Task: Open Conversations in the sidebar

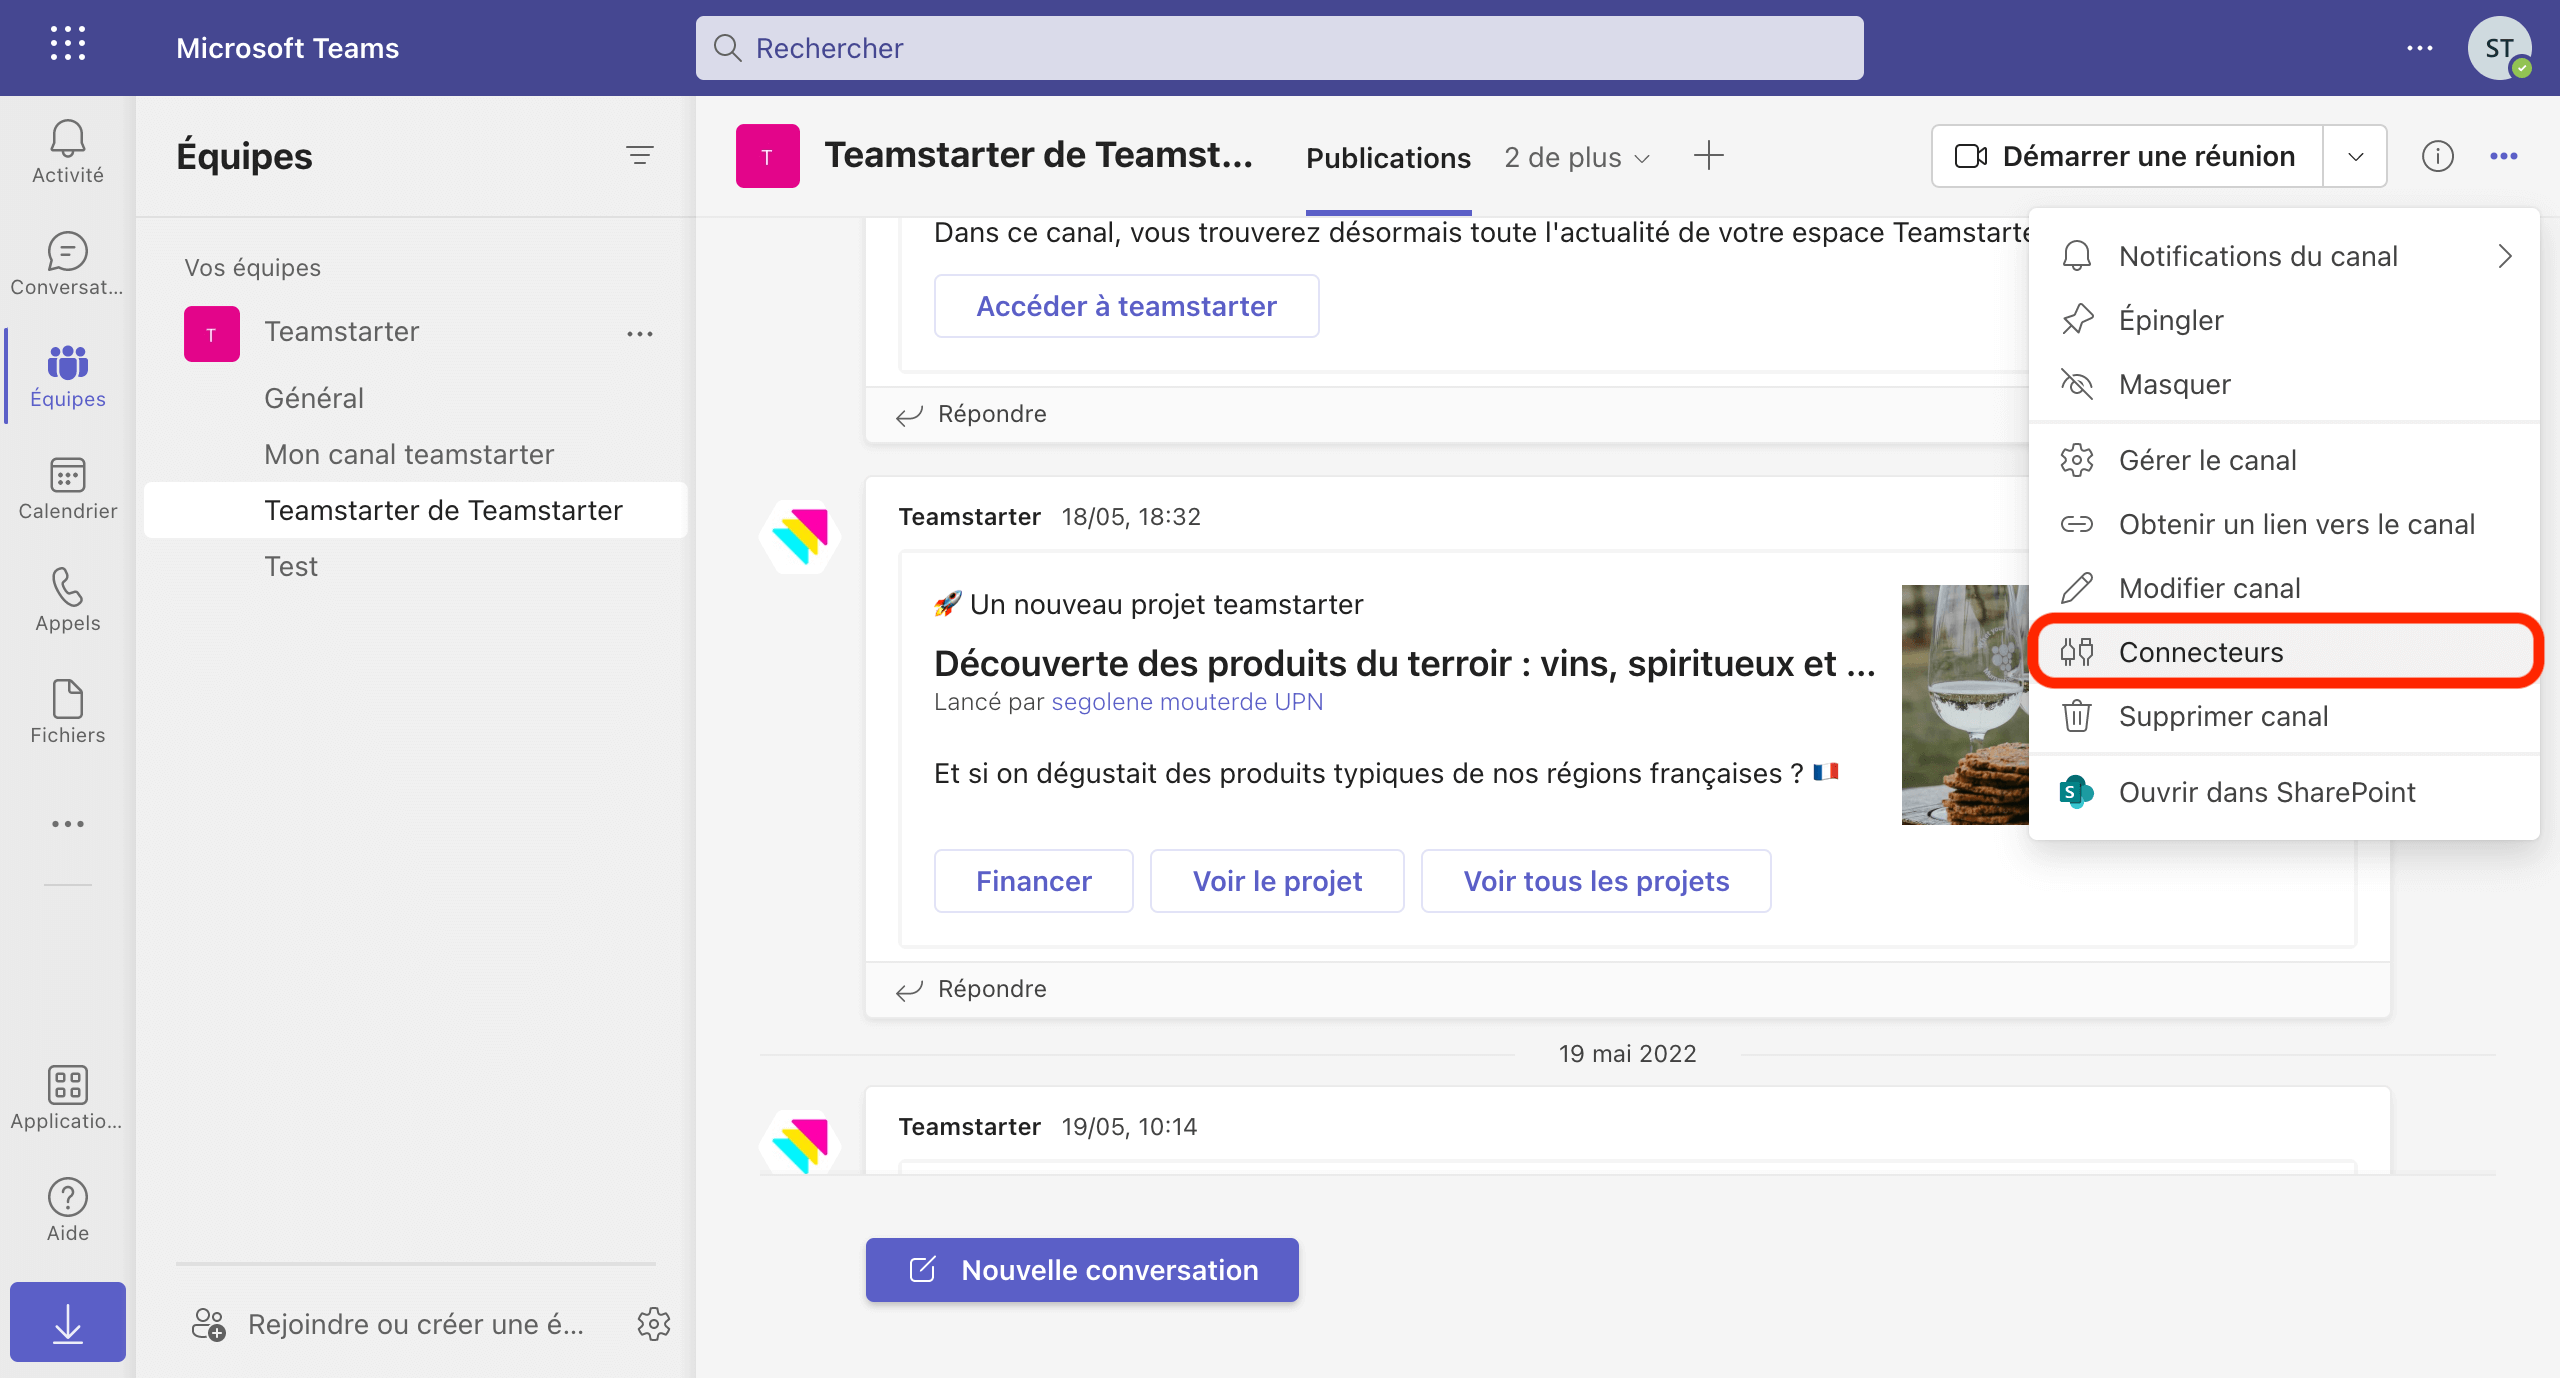Action: pyautogui.click(x=67, y=264)
